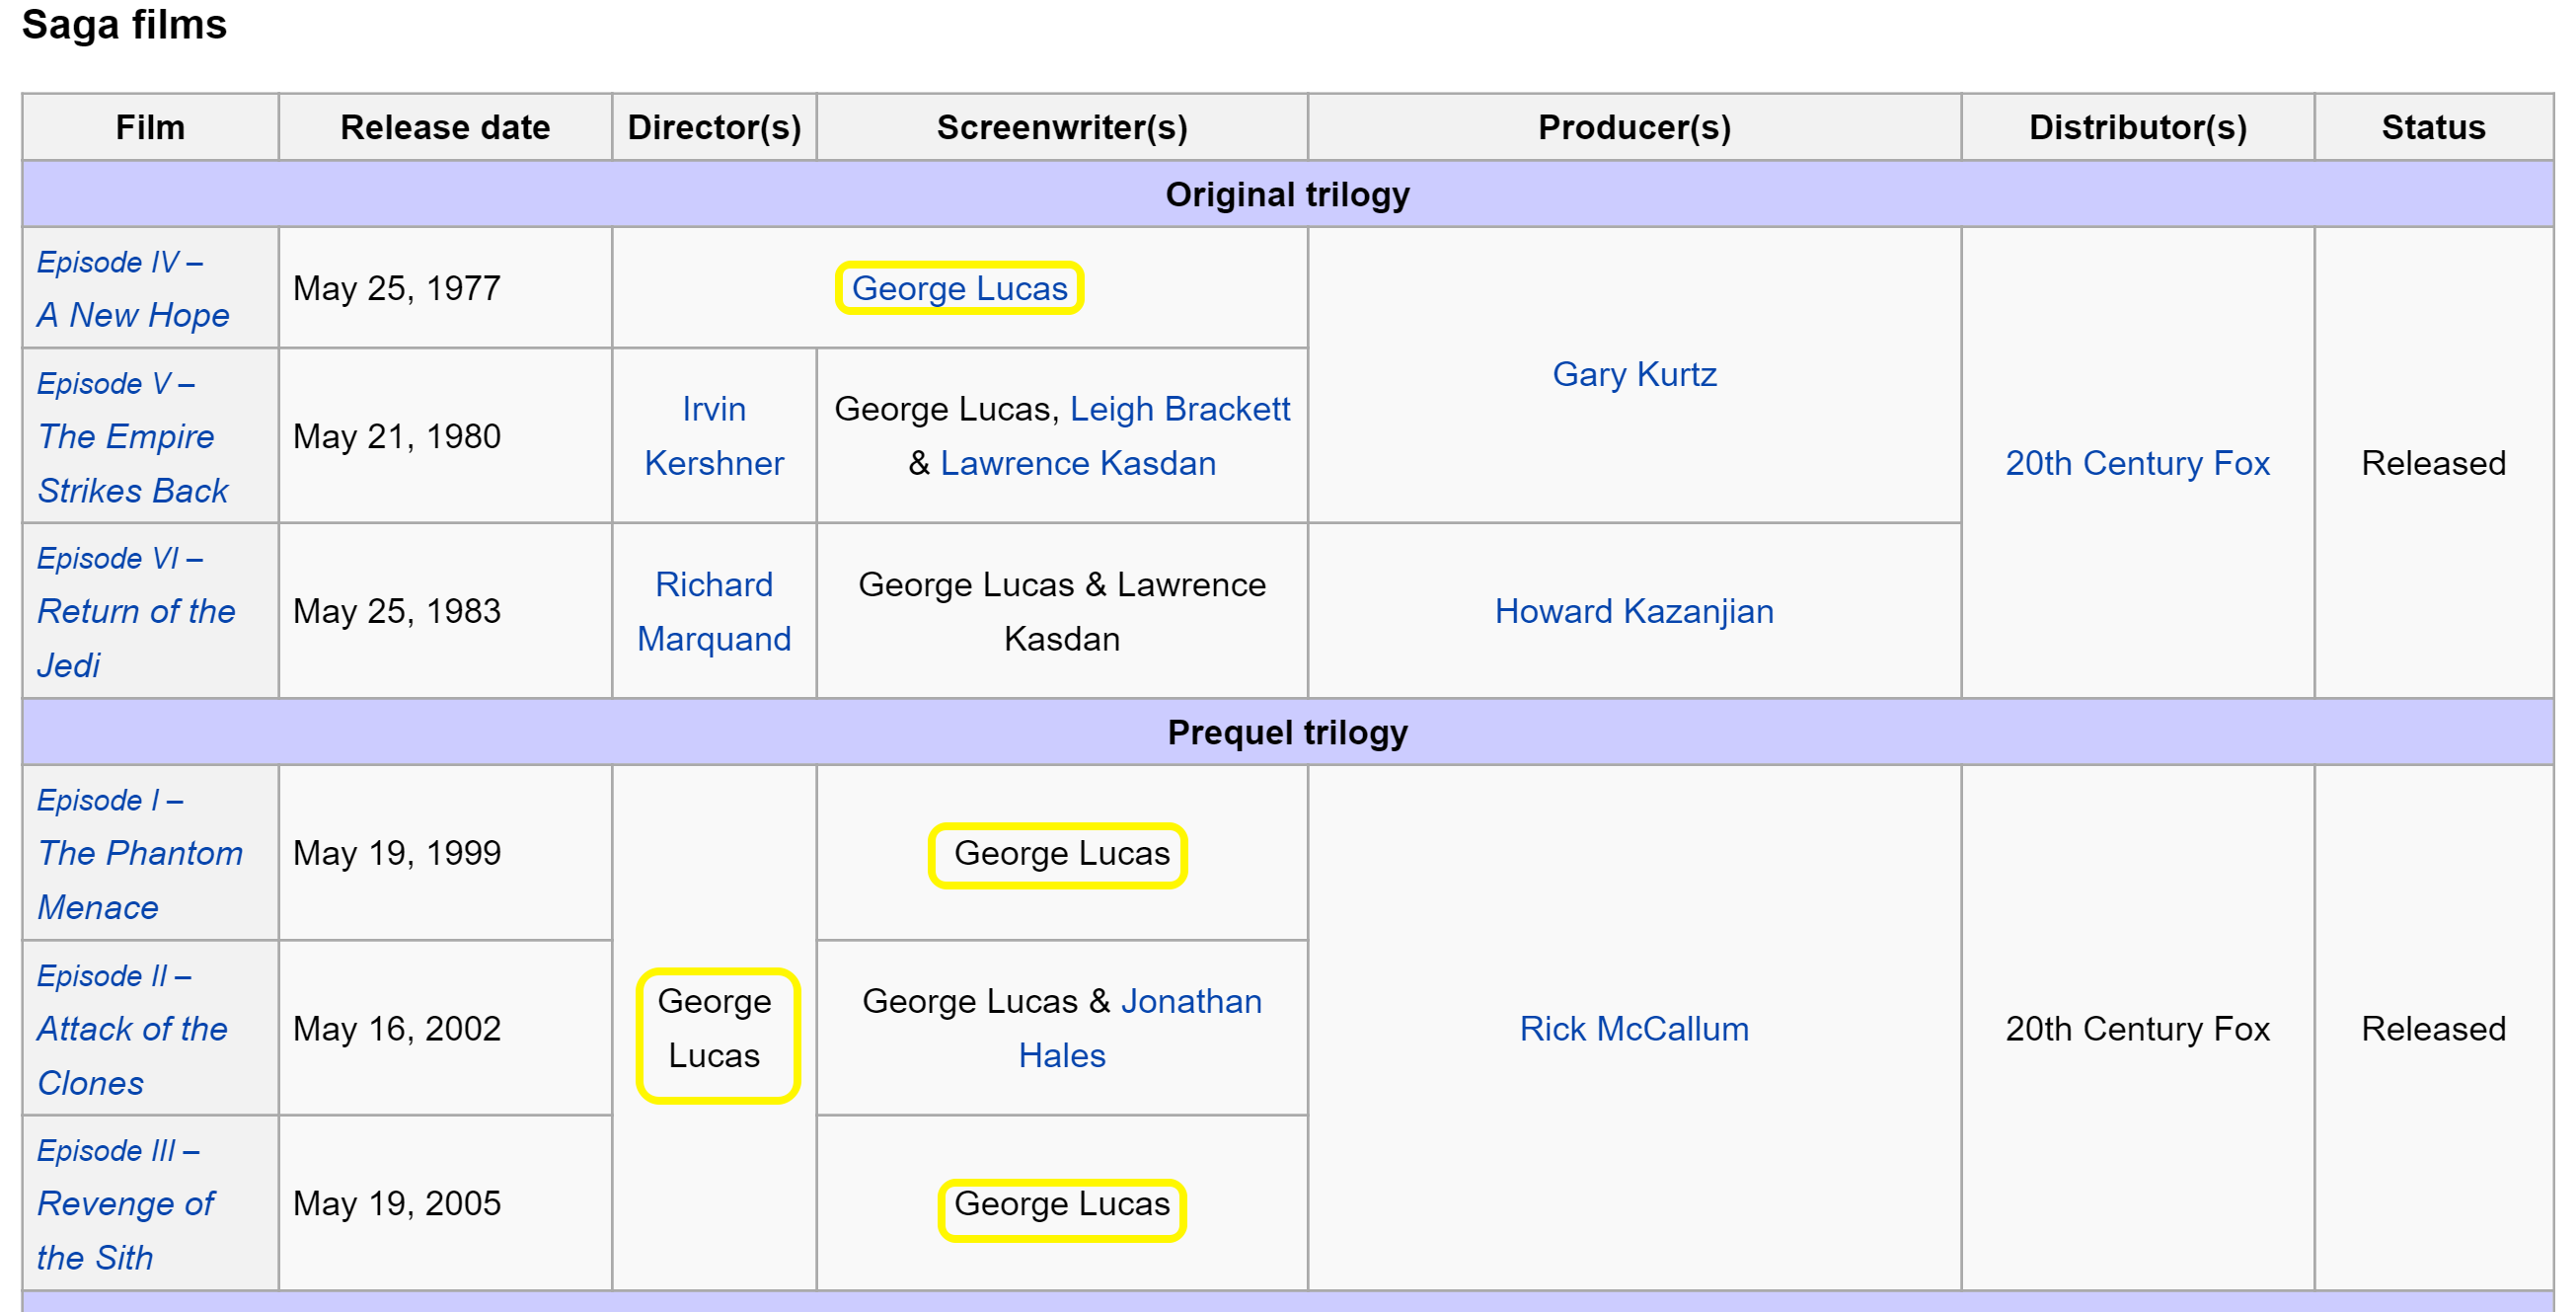Select the May 19, 2005 release date cell
Image resolution: width=2576 pixels, height=1312 pixels.
click(x=445, y=1204)
